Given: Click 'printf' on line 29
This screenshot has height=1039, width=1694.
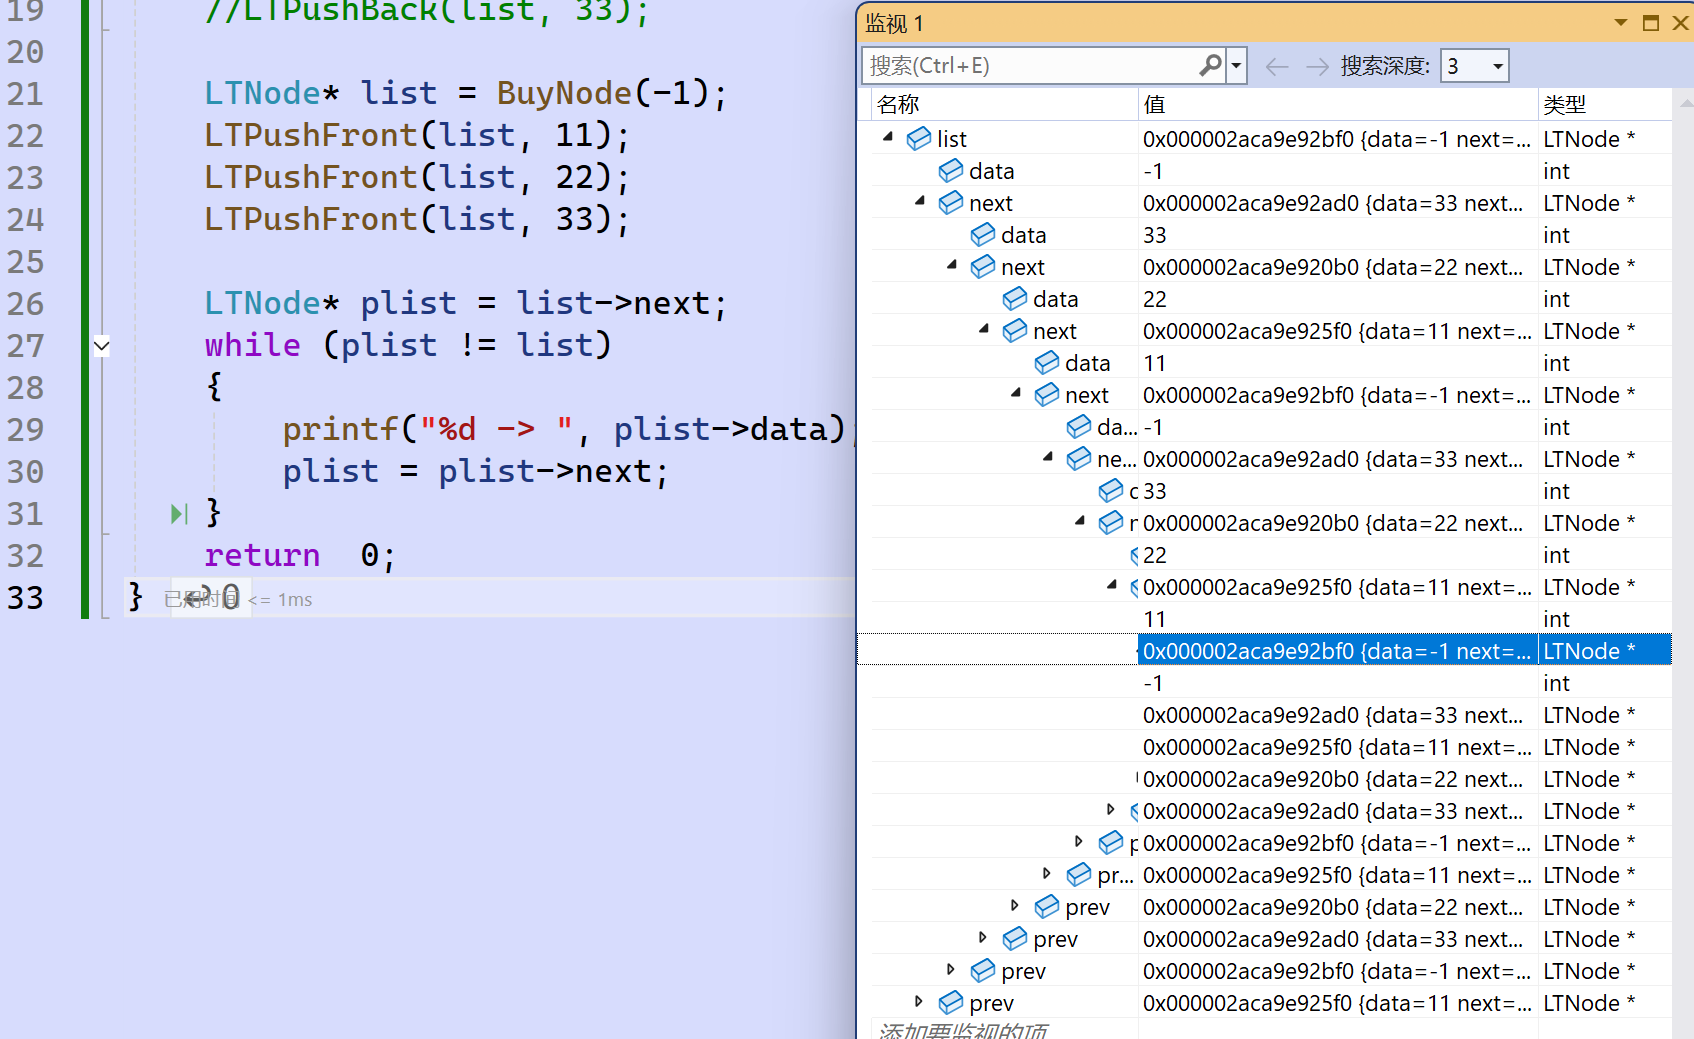Looking at the screenshot, I should 341,429.
